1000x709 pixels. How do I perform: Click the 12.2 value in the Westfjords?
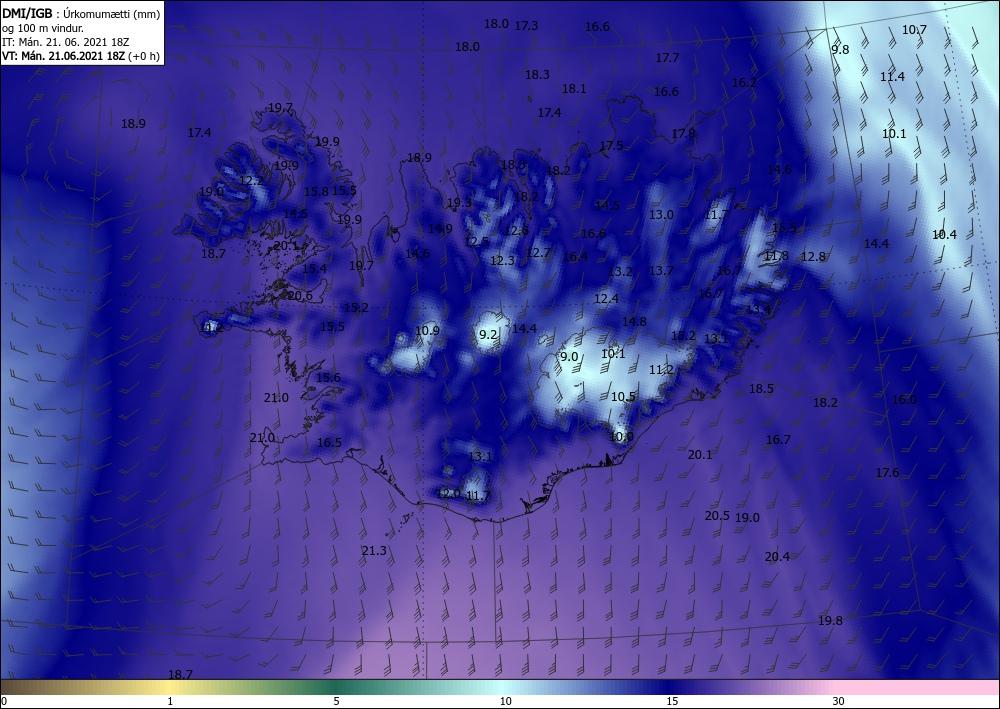tap(251, 180)
